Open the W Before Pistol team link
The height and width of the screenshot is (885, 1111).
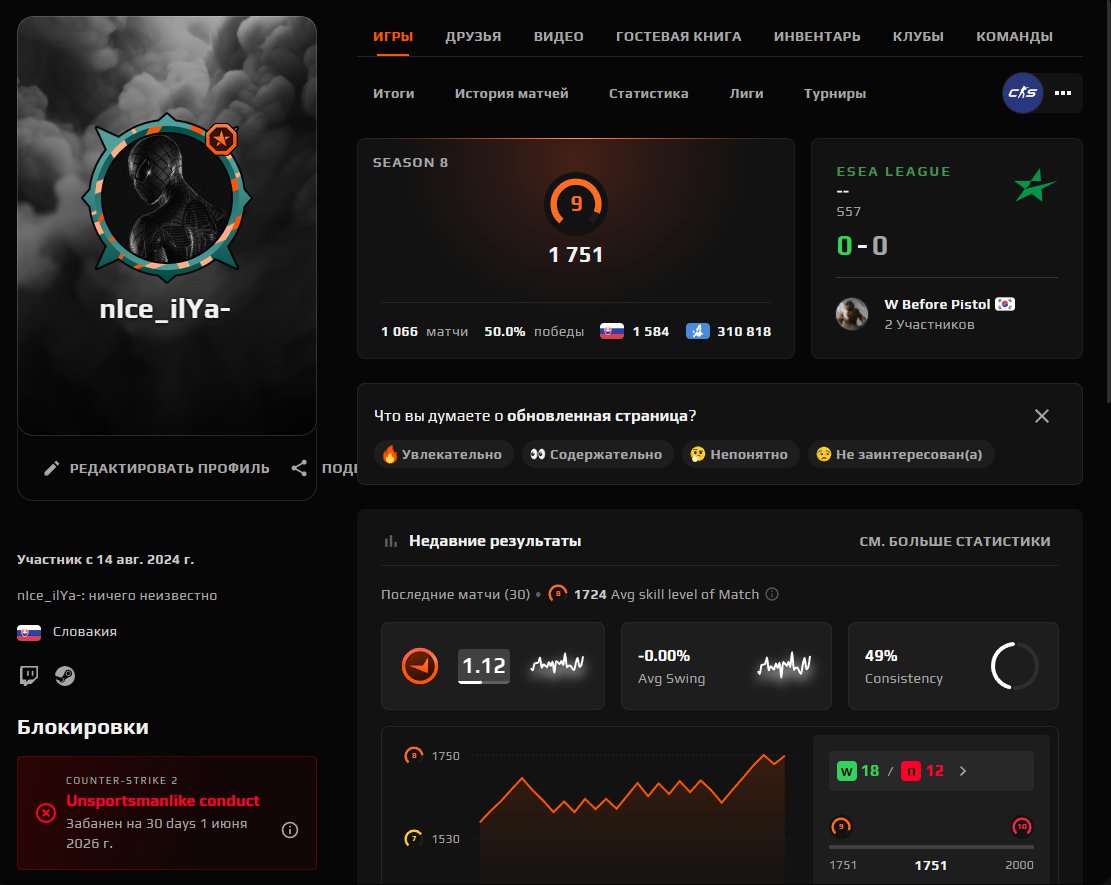pyautogui.click(x=937, y=304)
